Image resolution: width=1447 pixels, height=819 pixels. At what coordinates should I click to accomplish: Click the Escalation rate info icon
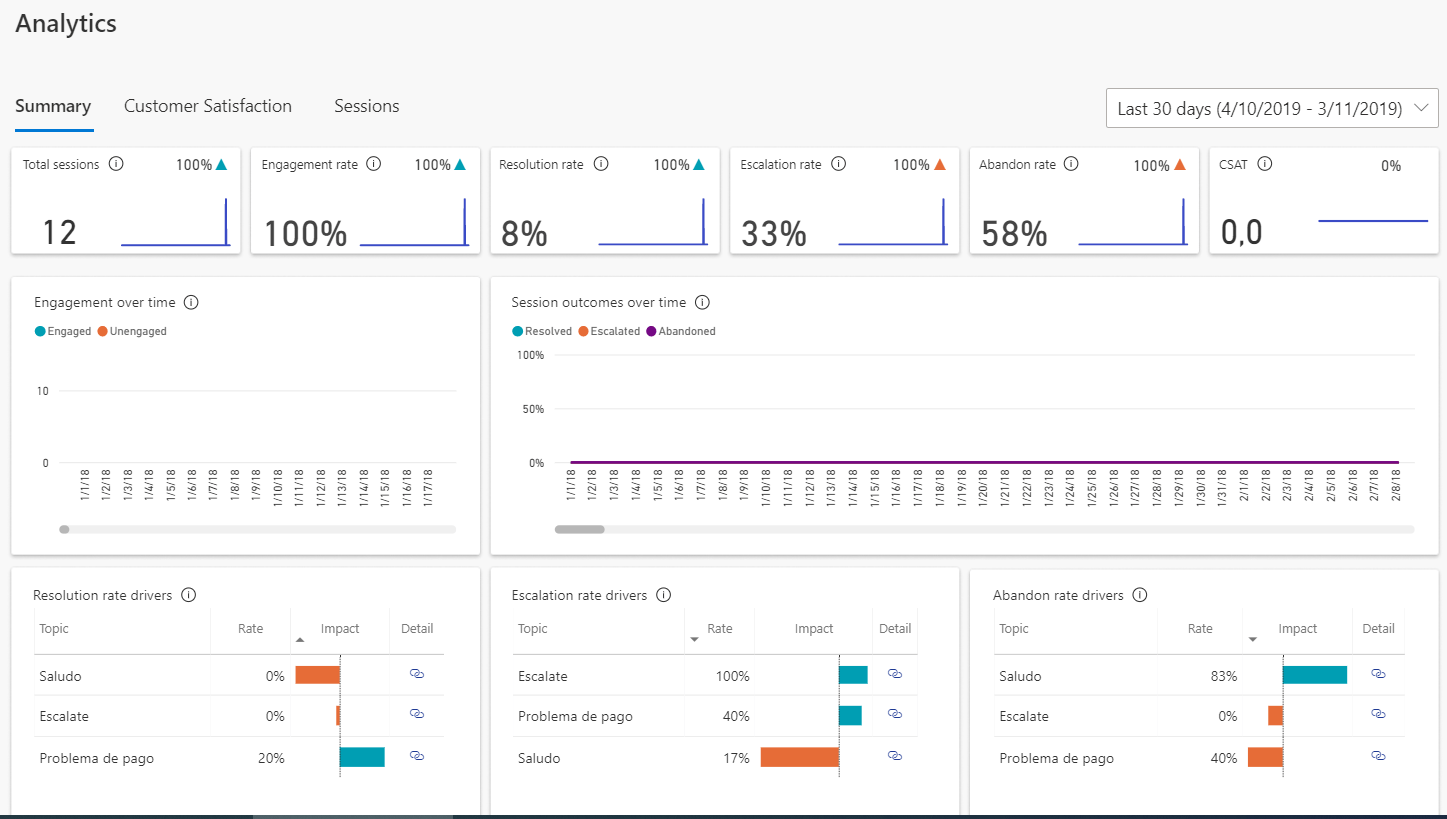tap(840, 164)
